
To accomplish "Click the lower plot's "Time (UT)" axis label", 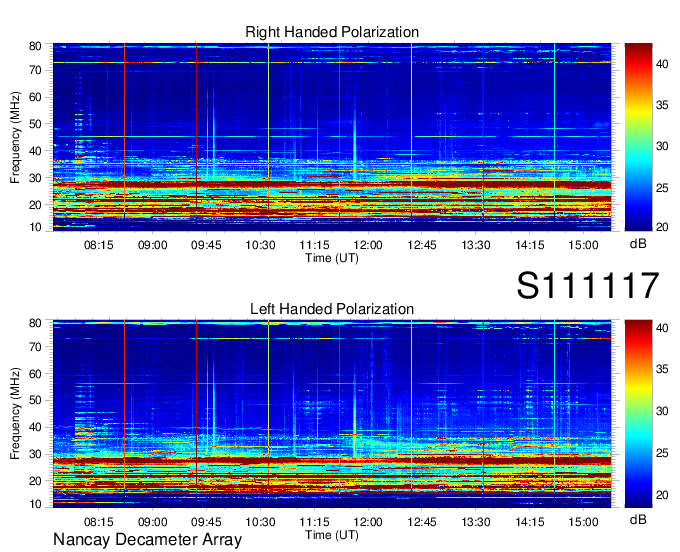I will [x=332, y=535].
